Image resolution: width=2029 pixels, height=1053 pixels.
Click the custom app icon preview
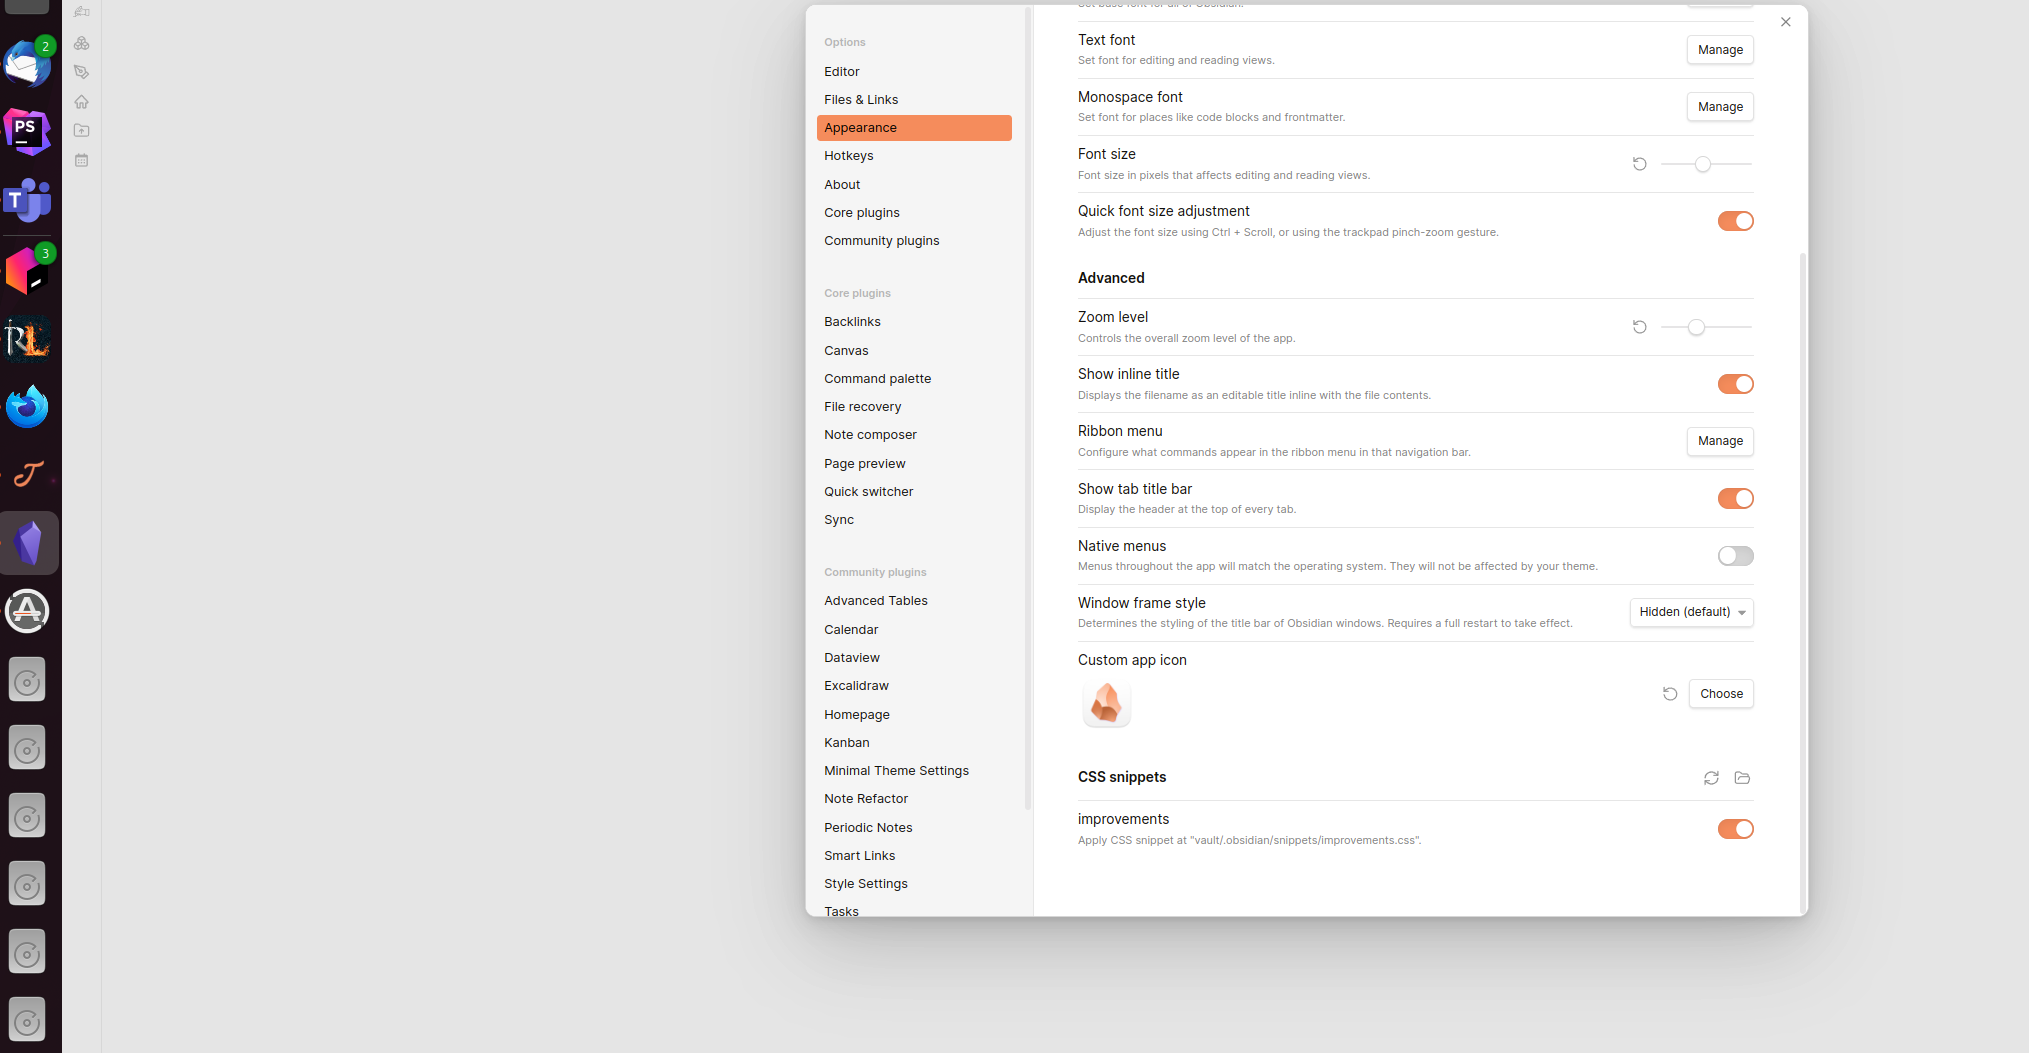pos(1106,703)
